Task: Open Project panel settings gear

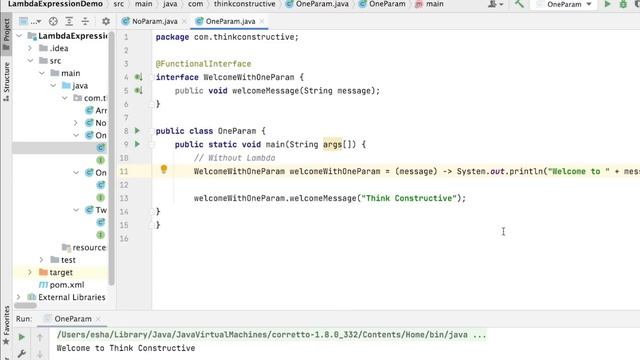Action: (106, 21)
